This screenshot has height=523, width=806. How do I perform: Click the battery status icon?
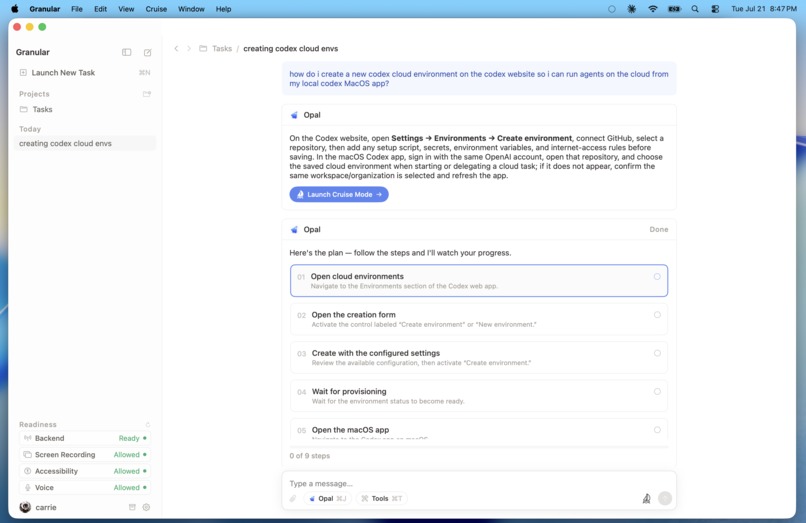[x=674, y=9]
